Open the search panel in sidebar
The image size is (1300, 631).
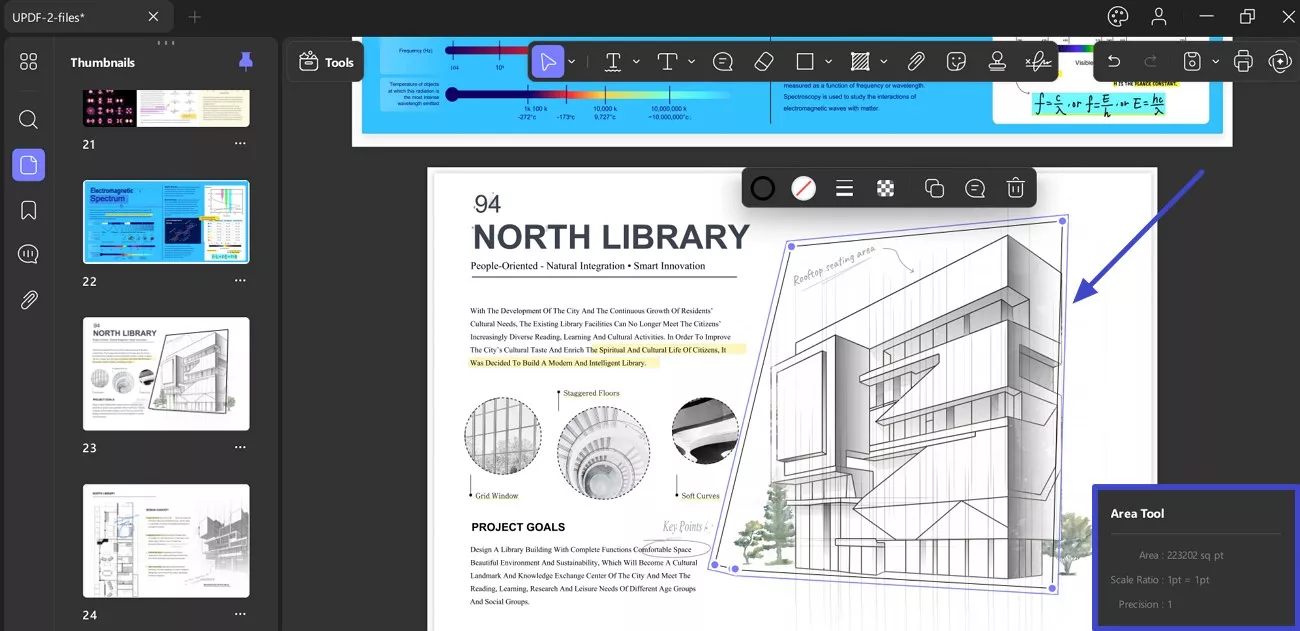(x=28, y=119)
